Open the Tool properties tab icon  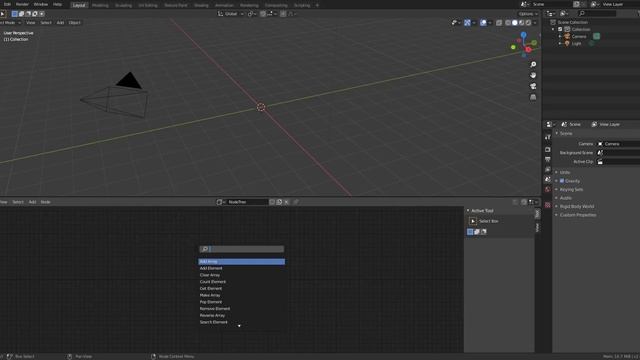[x=548, y=137]
